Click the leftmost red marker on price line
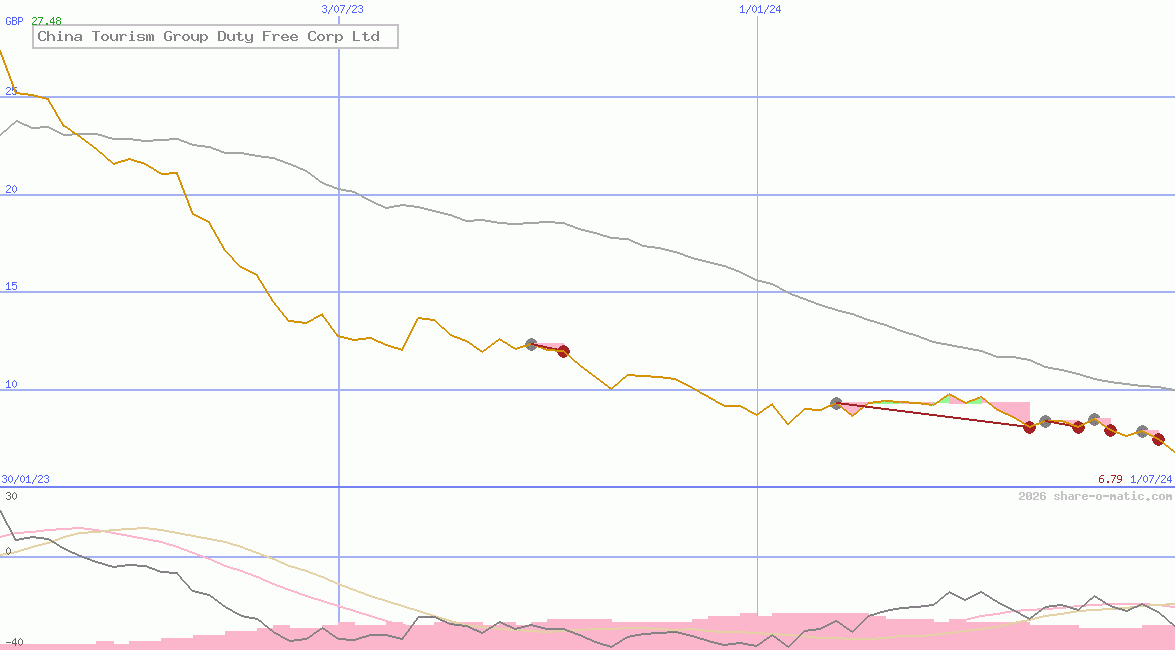Screen dimensions: 1175x650 pos(563,351)
